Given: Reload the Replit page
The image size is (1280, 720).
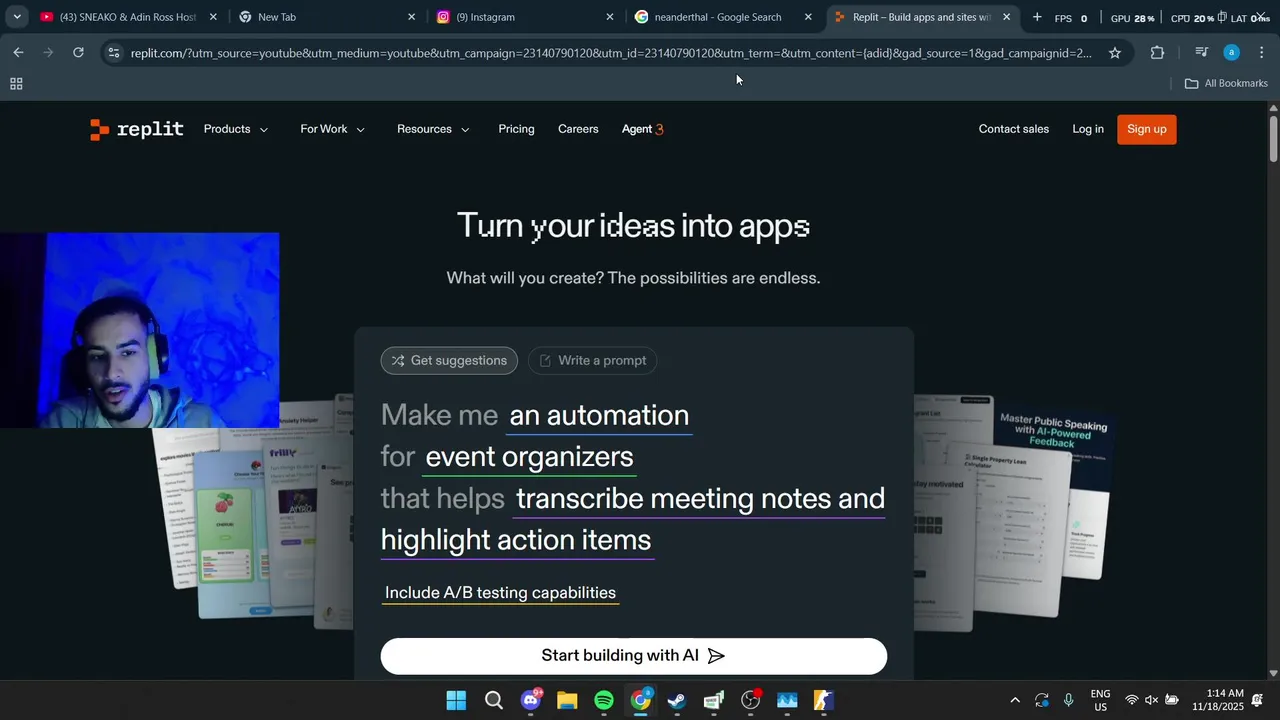Looking at the screenshot, I should (78, 52).
